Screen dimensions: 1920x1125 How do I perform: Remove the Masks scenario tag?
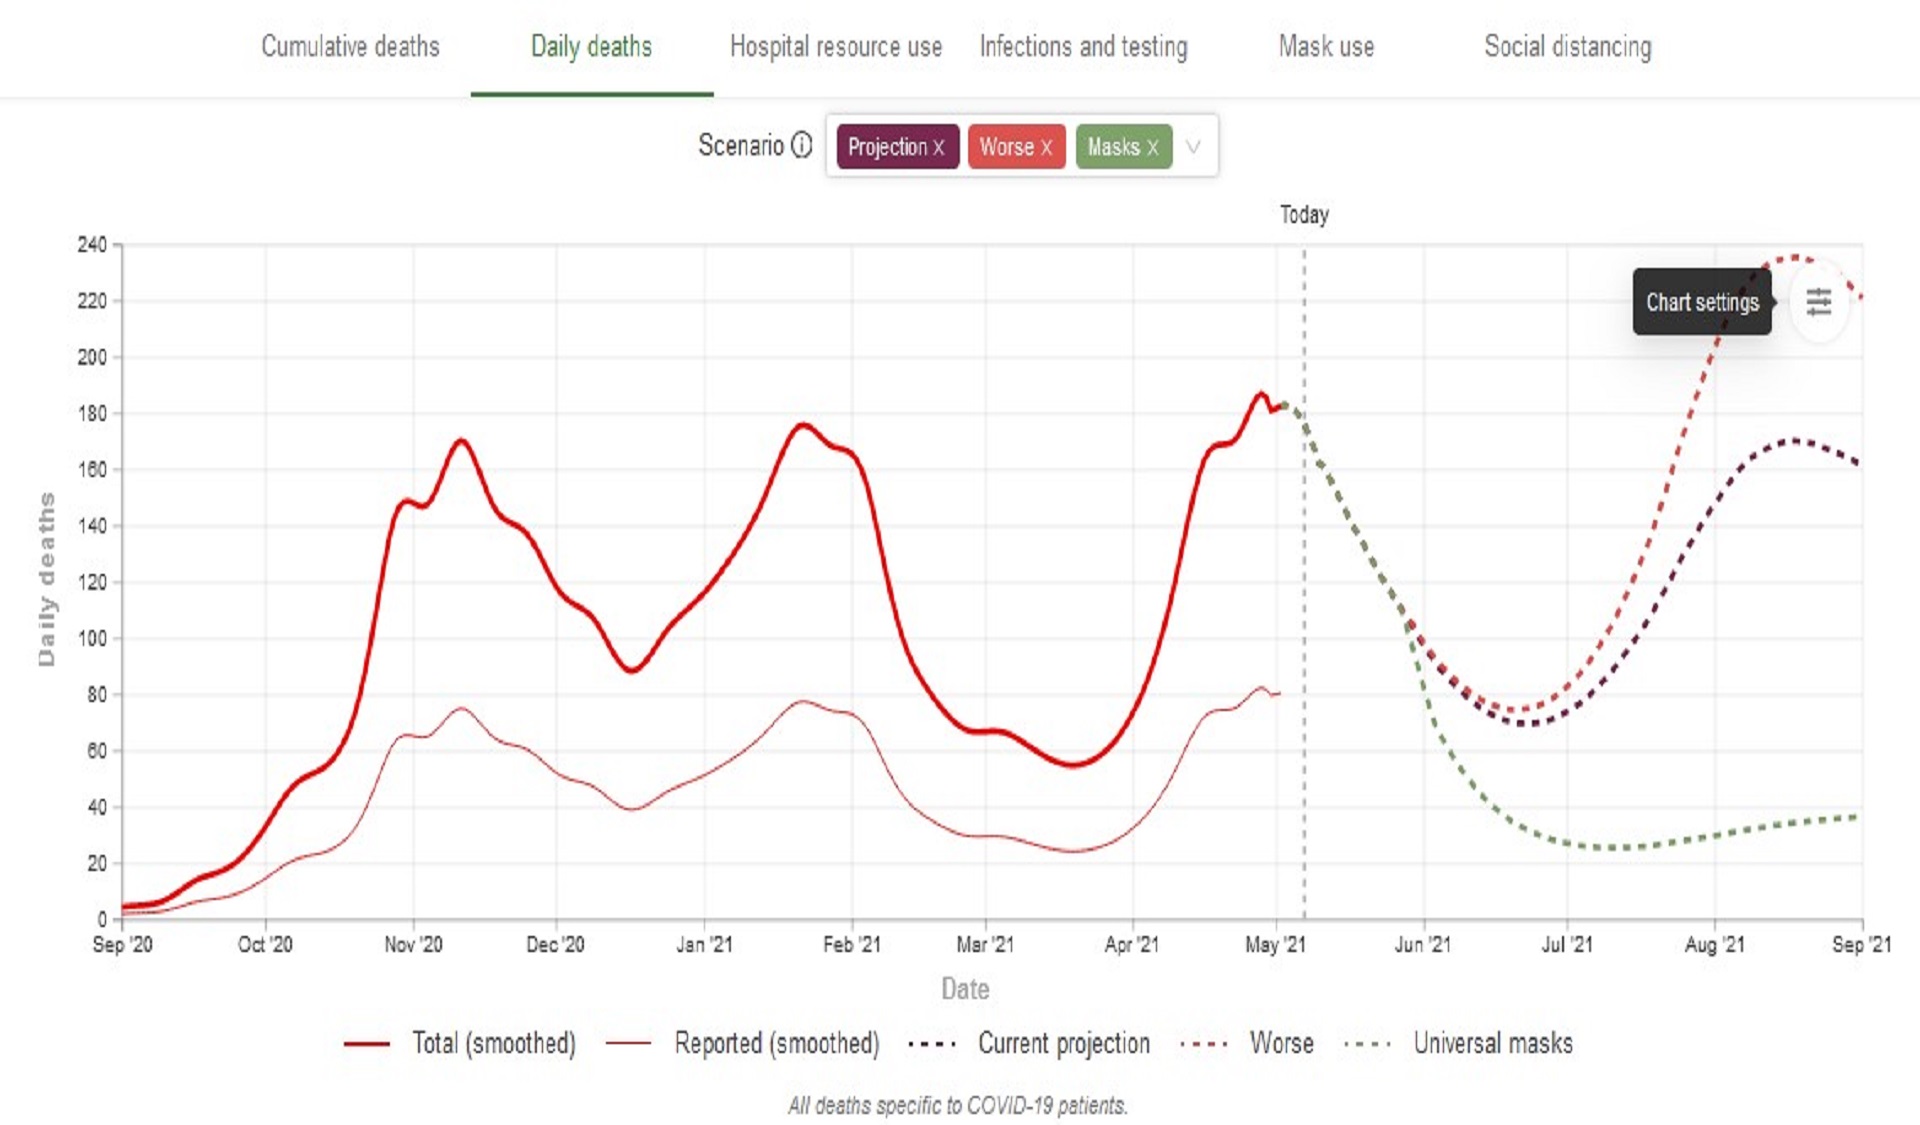1153,147
